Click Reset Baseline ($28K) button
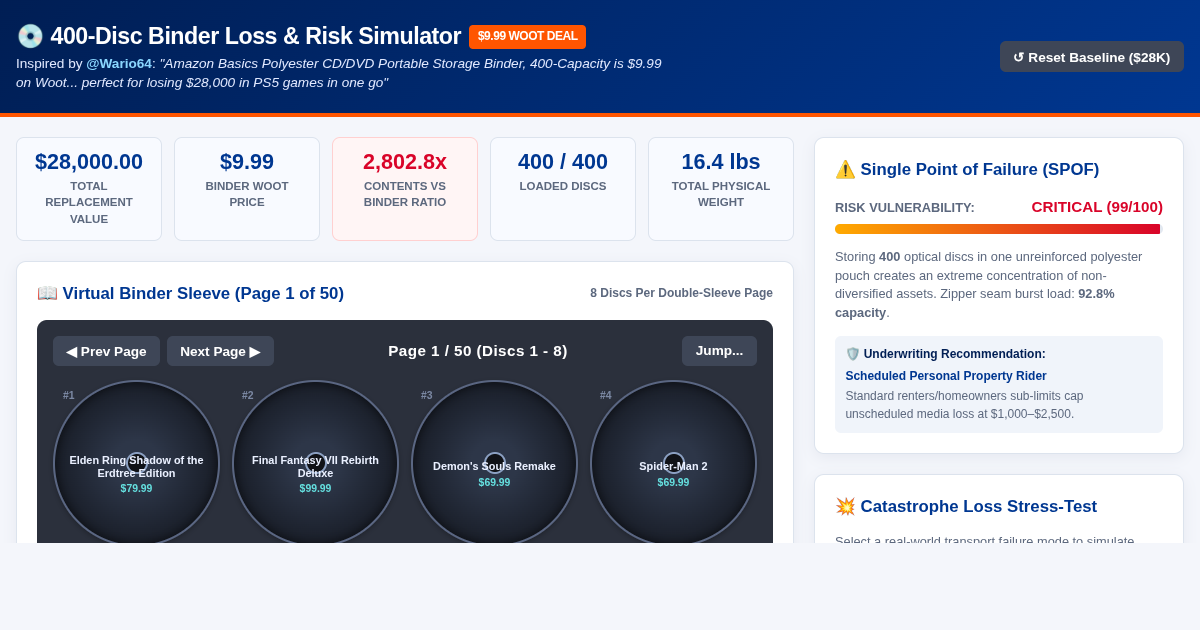Screen dimensions: 1200x630 click(1091, 57)
